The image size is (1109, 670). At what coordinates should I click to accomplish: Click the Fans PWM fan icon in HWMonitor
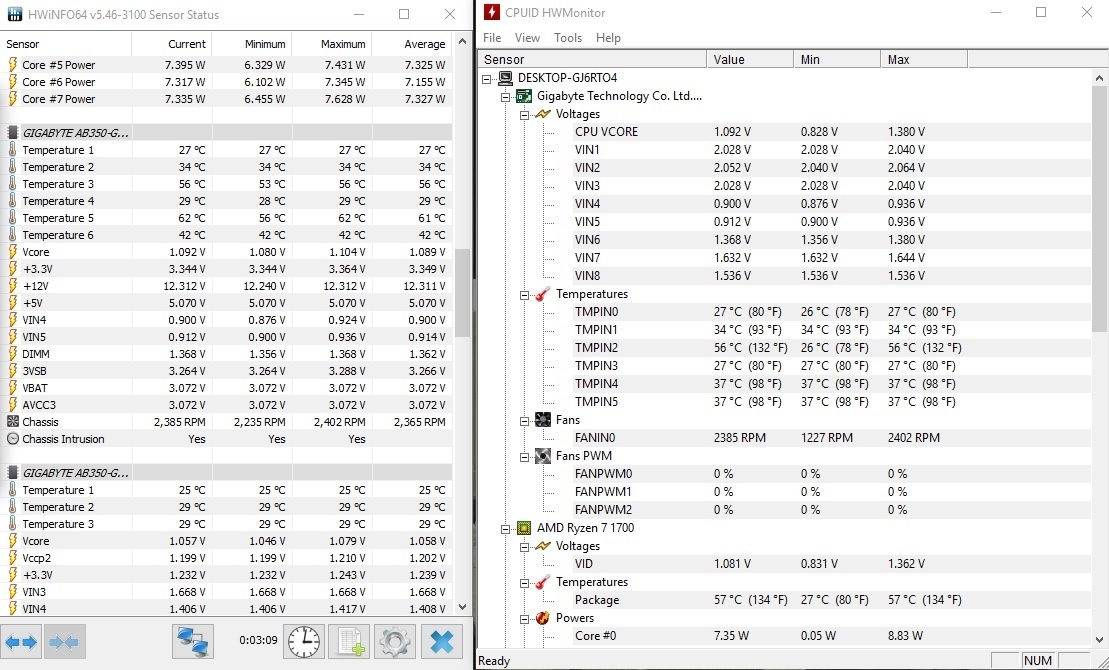coord(542,456)
